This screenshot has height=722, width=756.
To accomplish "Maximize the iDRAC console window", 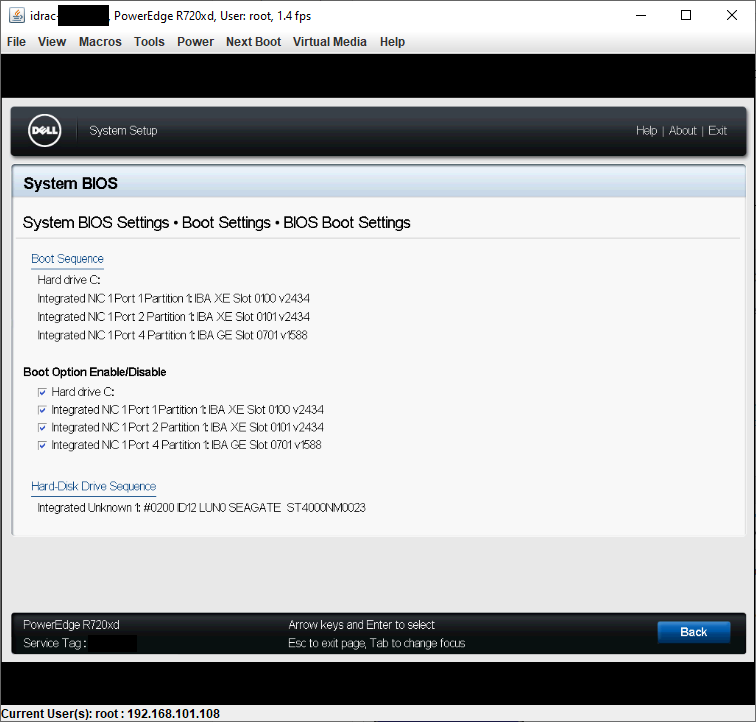I will pyautogui.click(x=686, y=15).
